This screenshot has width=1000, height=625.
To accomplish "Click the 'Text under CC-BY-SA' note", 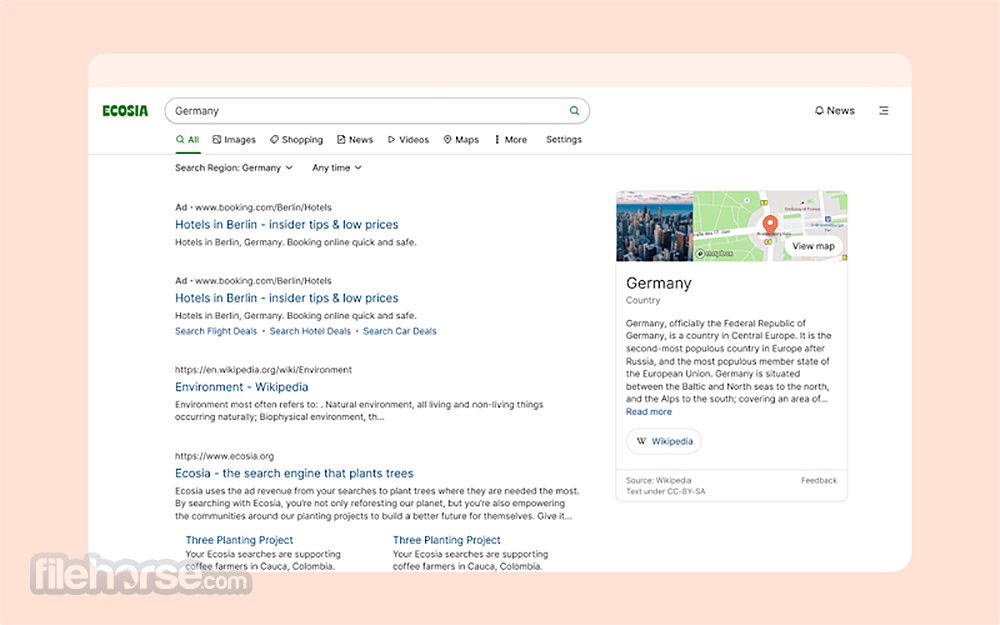I will tap(665, 492).
